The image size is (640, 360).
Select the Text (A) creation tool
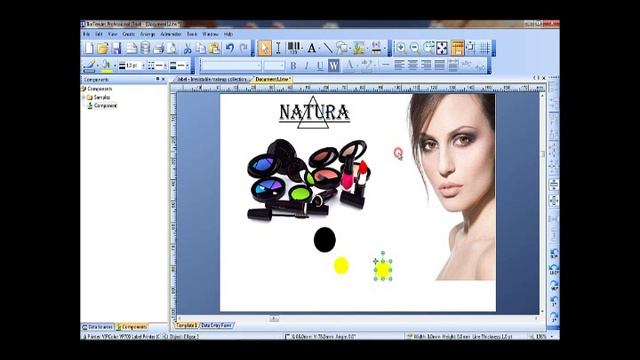click(x=311, y=48)
